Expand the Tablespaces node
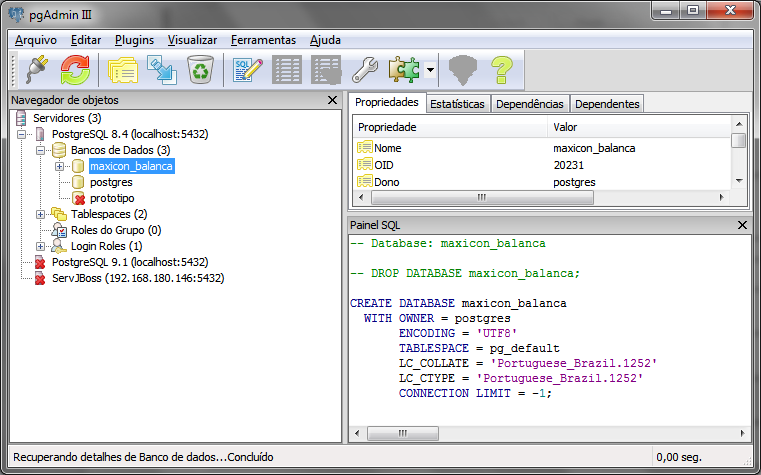Image resolution: width=761 pixels, height=475 pixels. tap(40, 214)
